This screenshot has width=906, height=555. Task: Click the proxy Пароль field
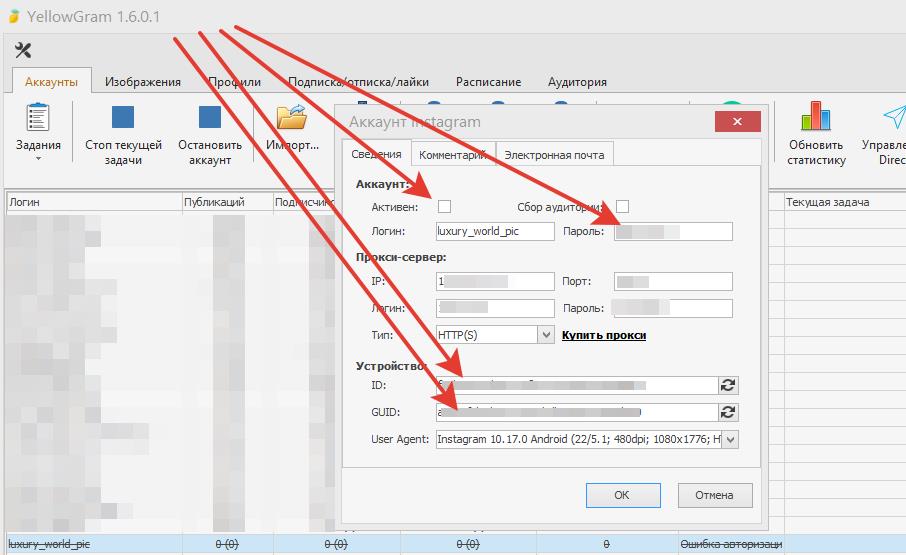[x=673, y=308]
